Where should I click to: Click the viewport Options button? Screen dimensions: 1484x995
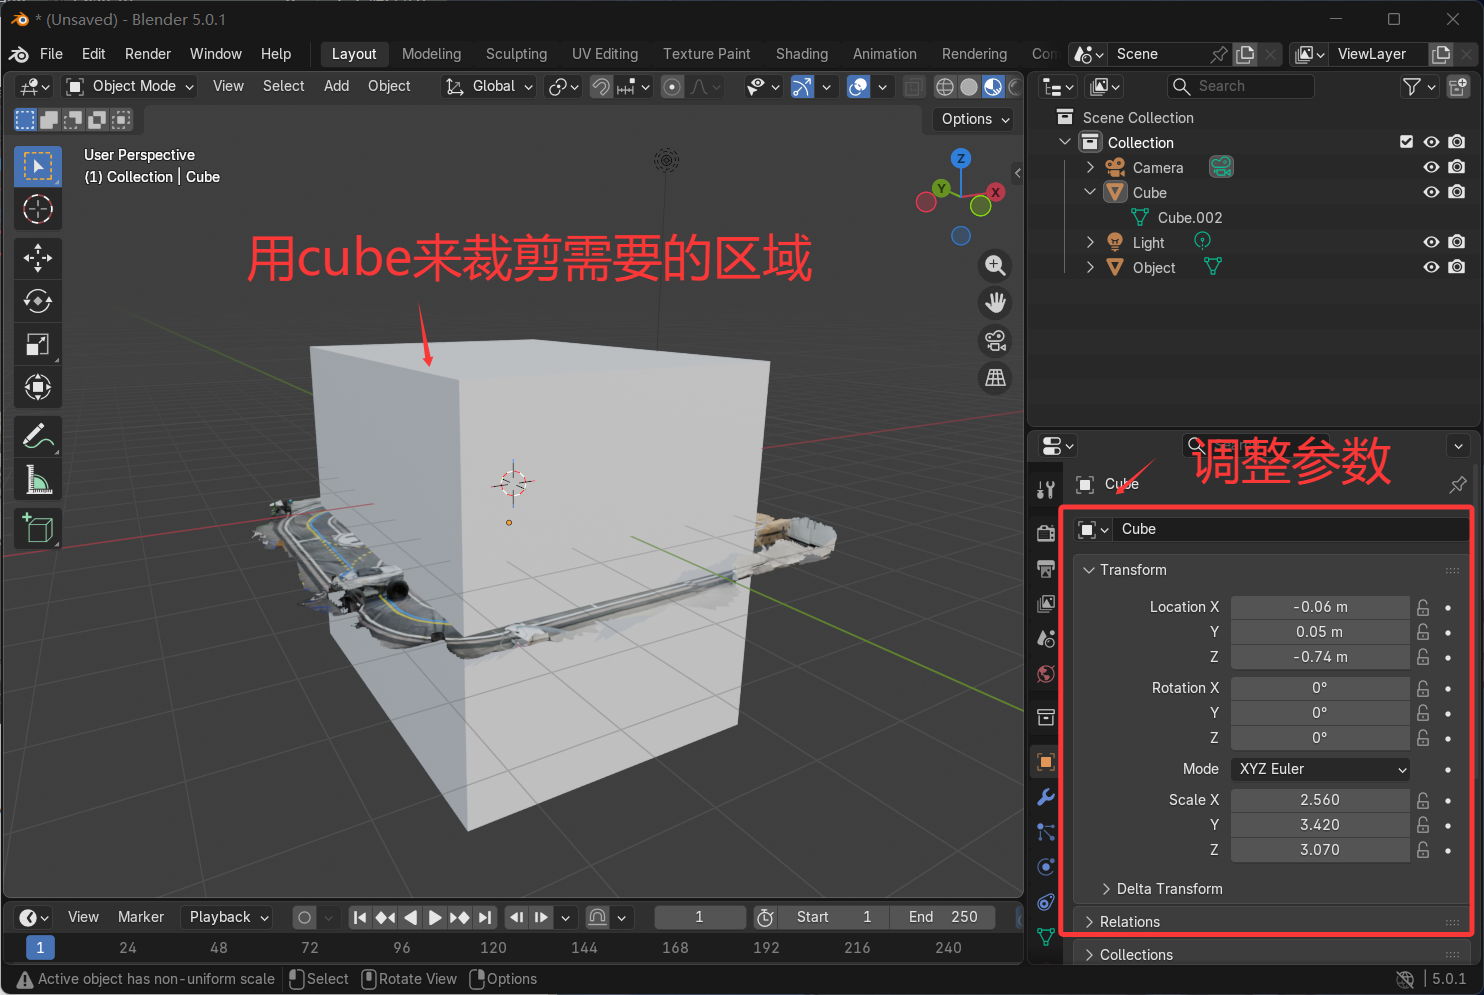969,119
